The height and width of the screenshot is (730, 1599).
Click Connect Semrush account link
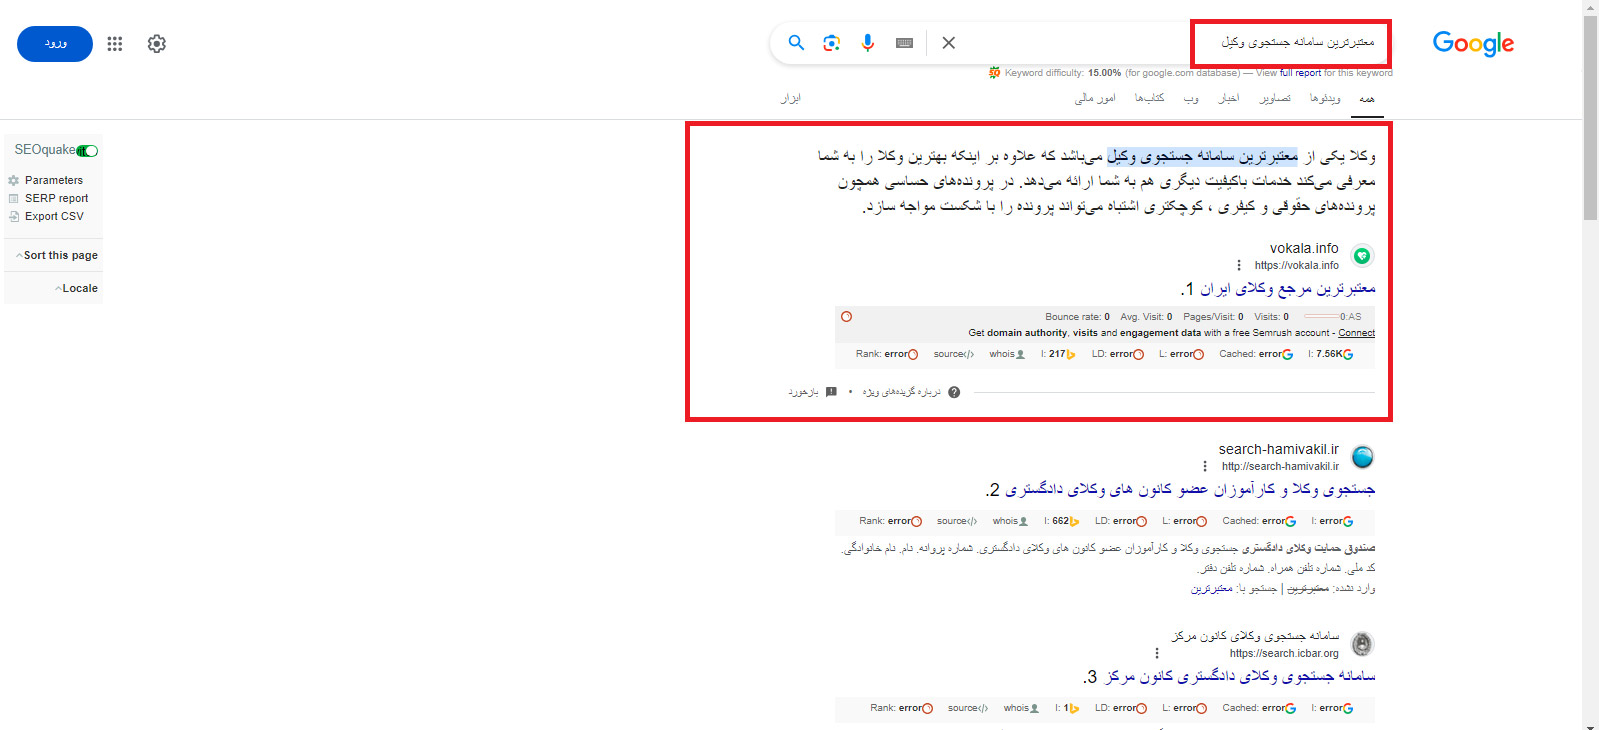pos(1357,333)
